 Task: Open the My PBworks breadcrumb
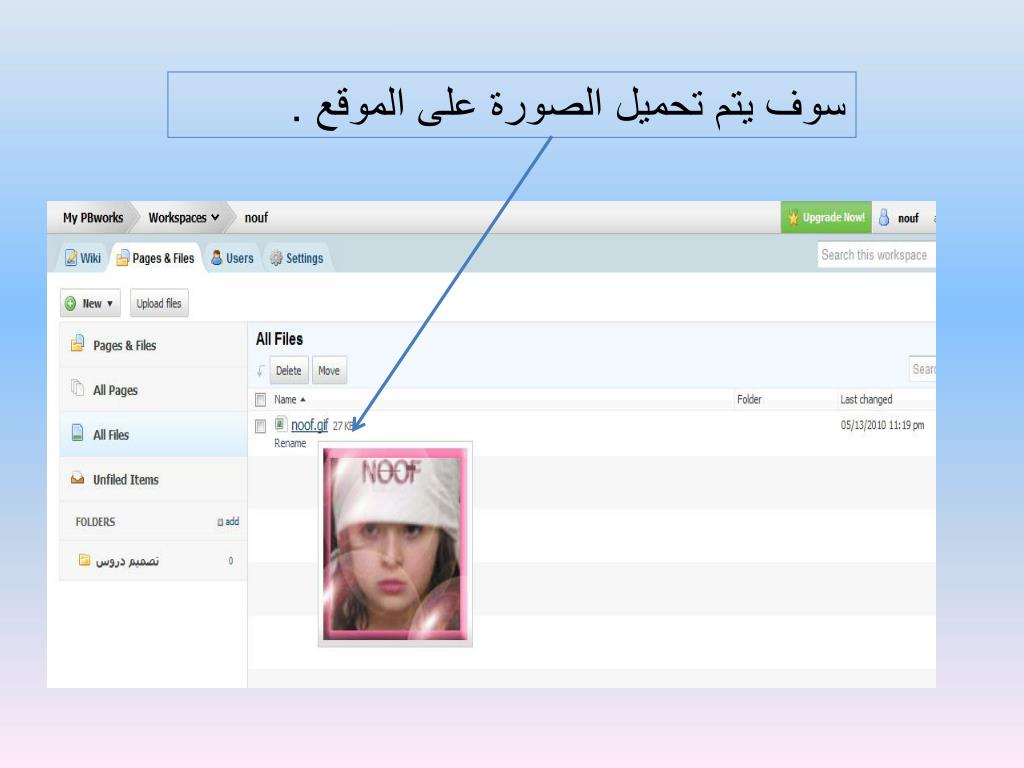[x=93, y=217]
